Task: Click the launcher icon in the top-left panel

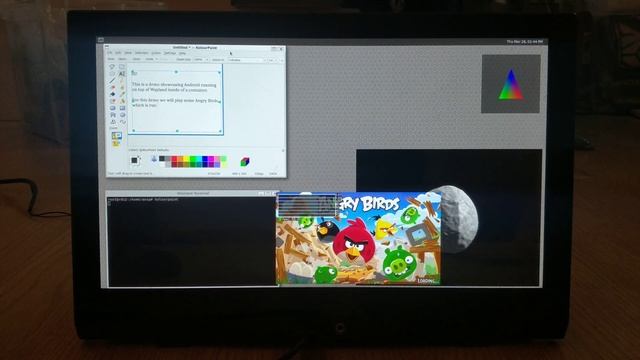Action: click(x=100, y=40)
